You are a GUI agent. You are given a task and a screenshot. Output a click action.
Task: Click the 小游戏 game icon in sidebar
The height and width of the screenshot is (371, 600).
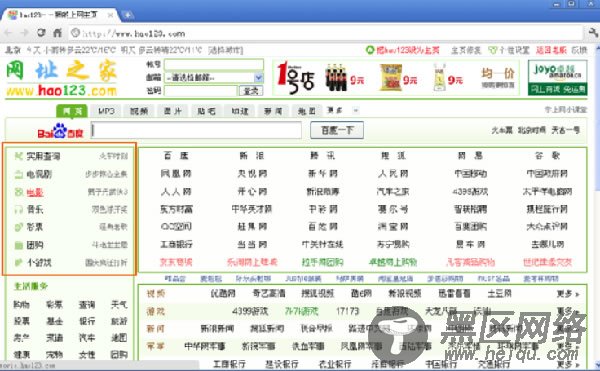[x=19, y=262]
